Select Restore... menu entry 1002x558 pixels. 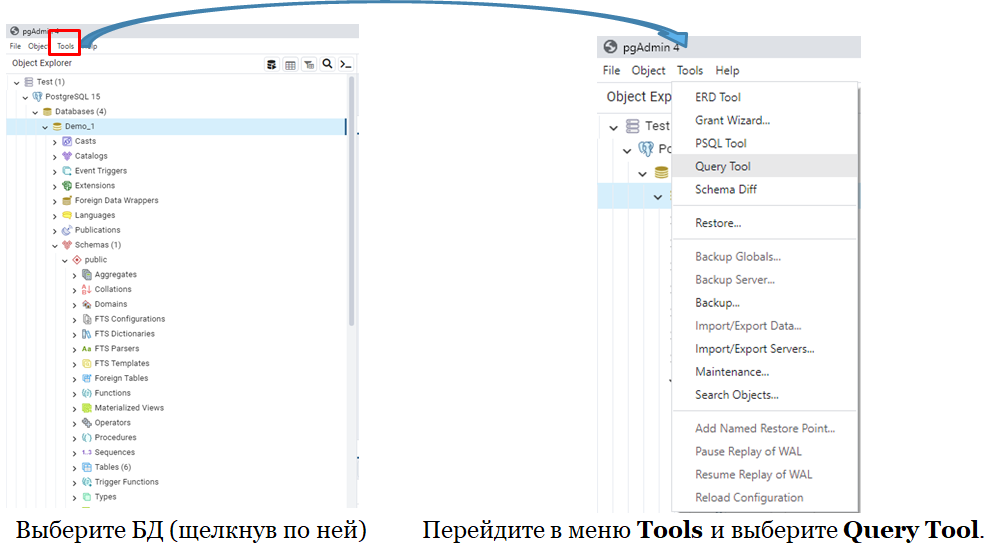pos(764,223)
